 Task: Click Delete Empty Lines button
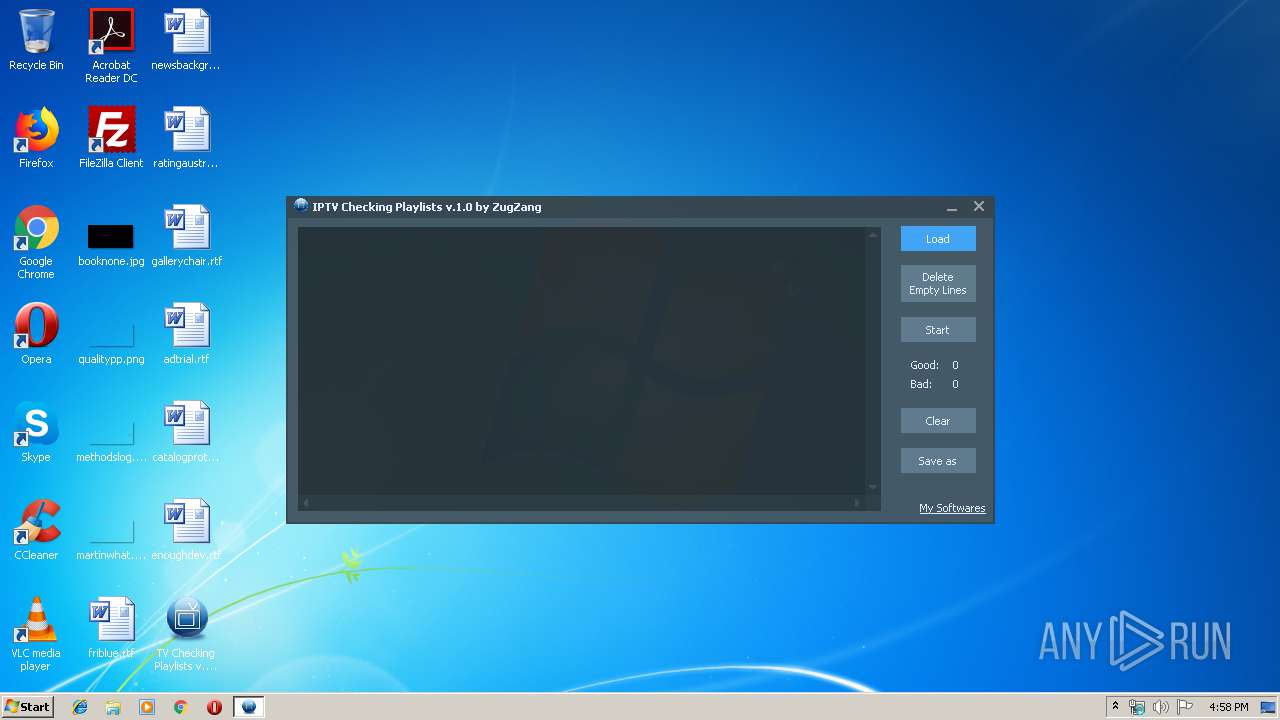coord(937,283)
